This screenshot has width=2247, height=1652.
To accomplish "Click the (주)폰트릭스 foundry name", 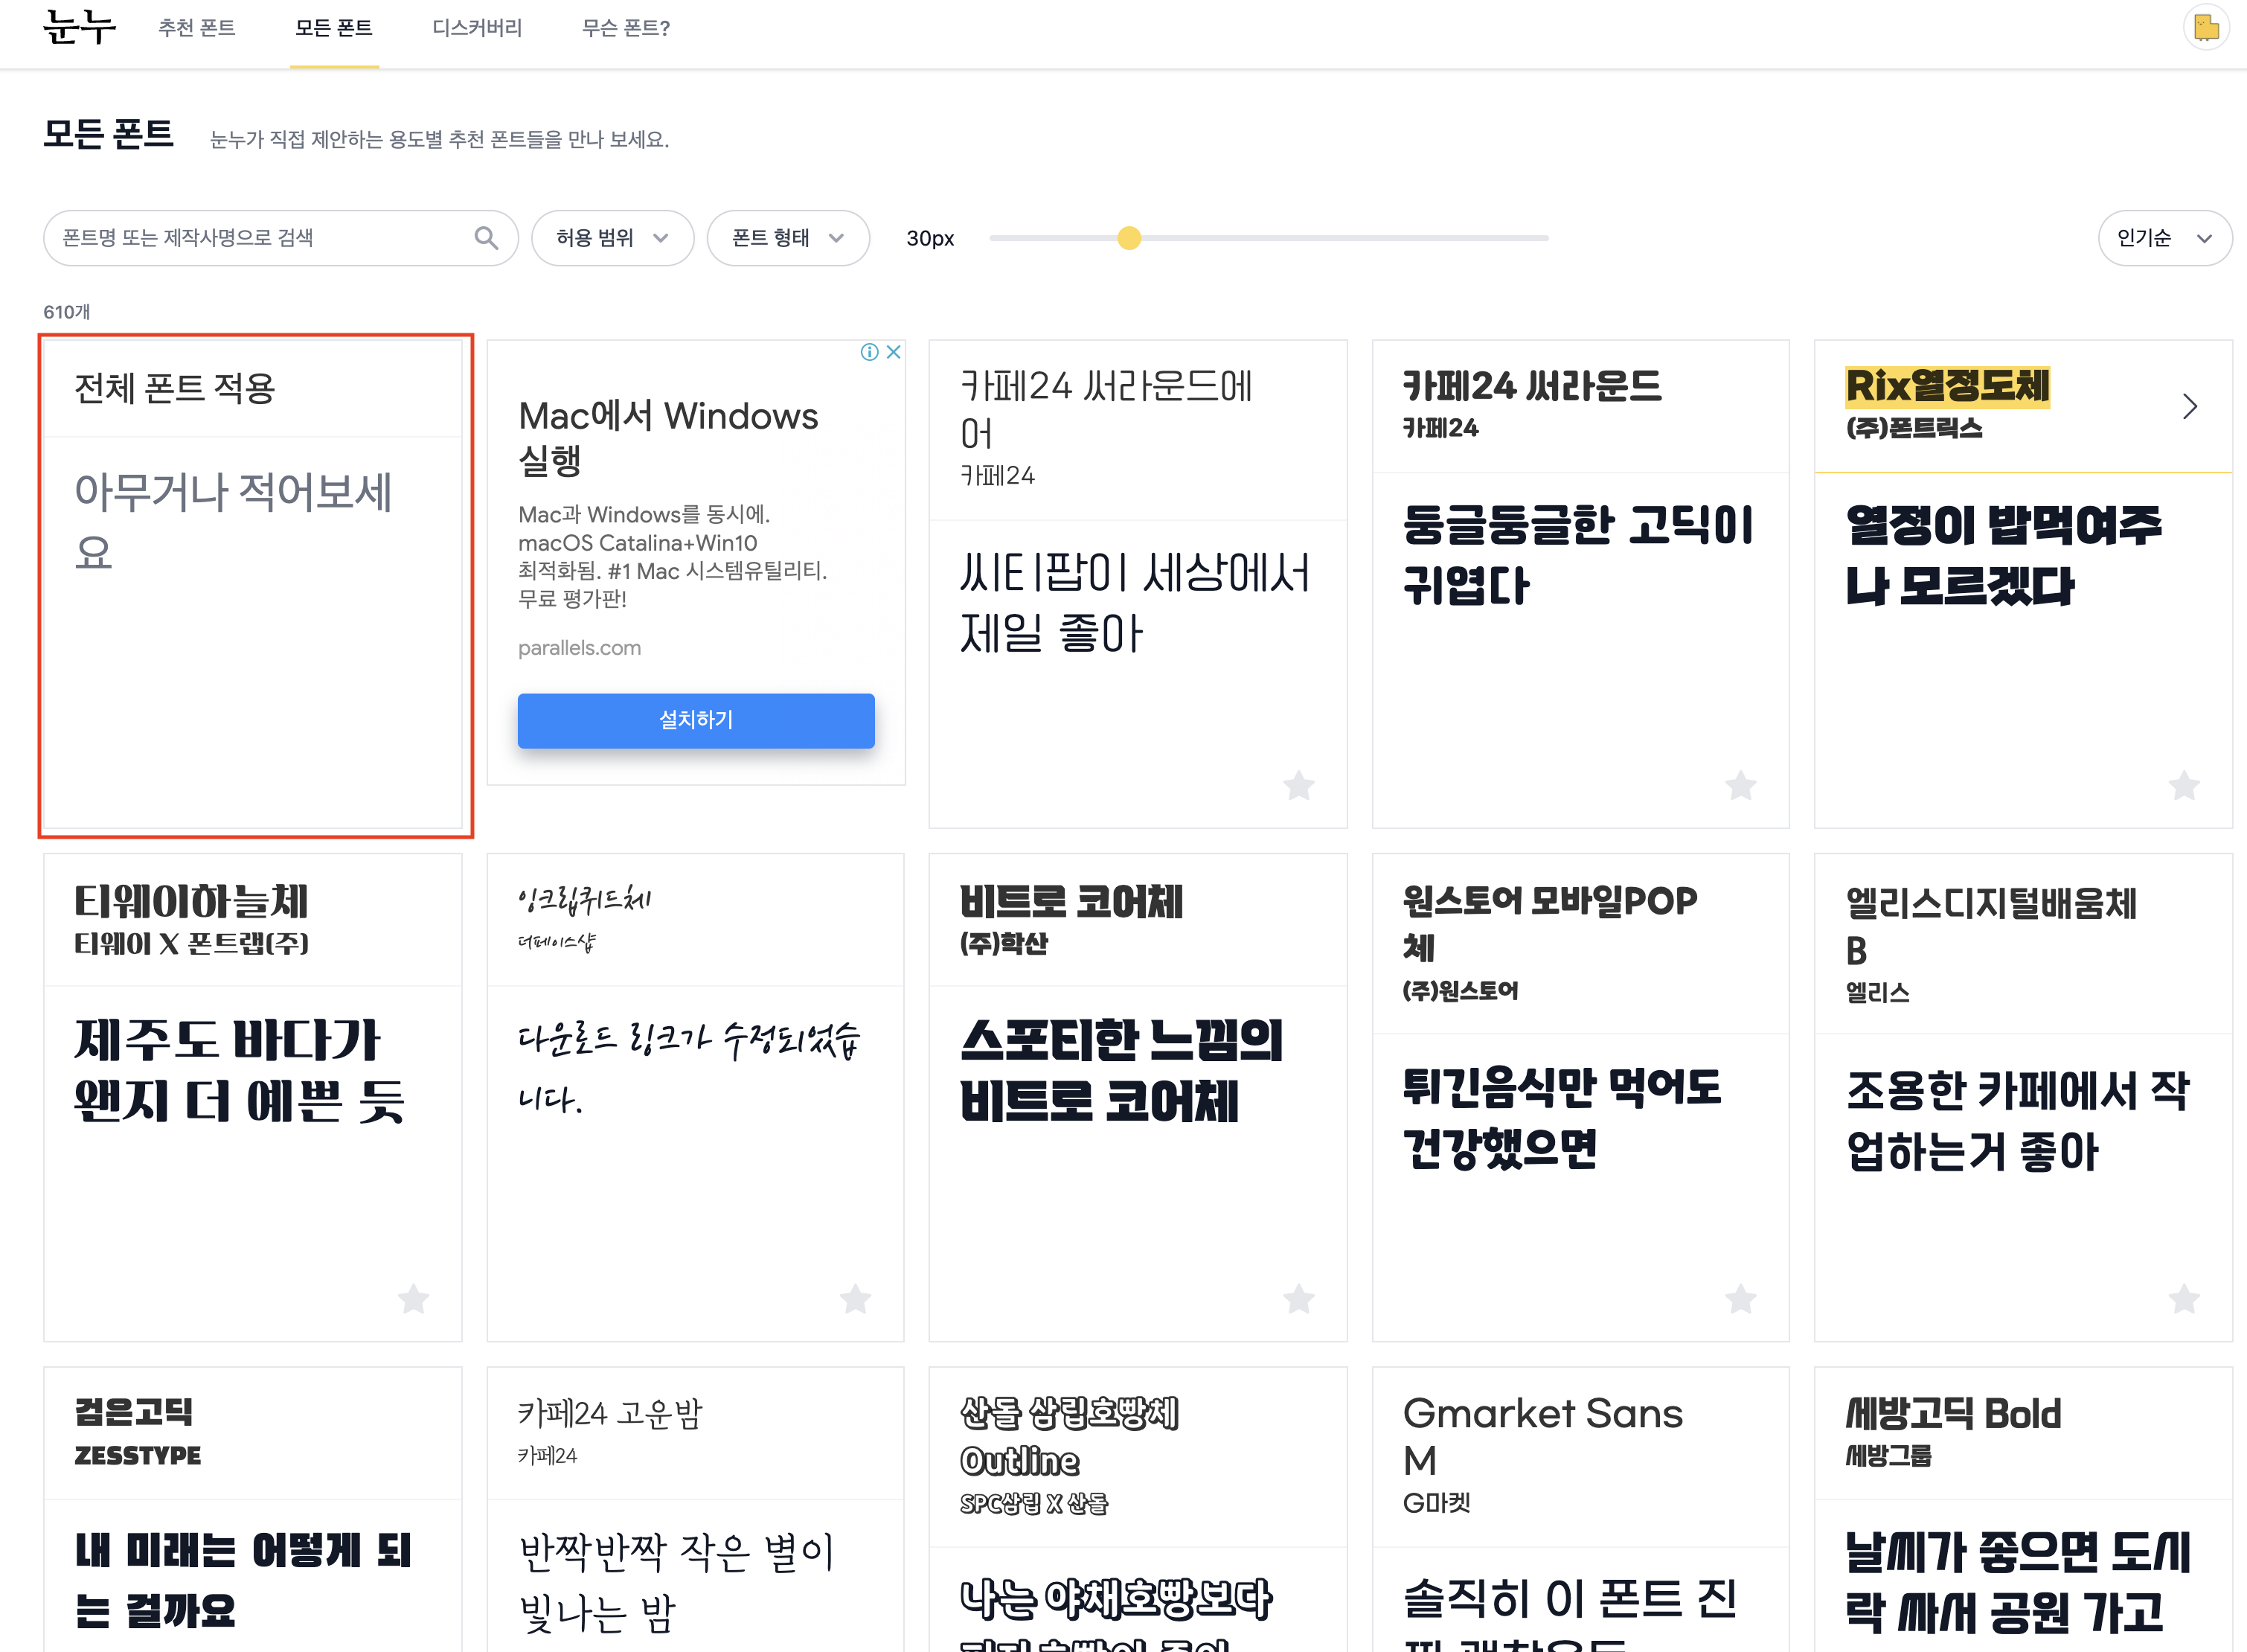I will click(x=1913, y=428).
